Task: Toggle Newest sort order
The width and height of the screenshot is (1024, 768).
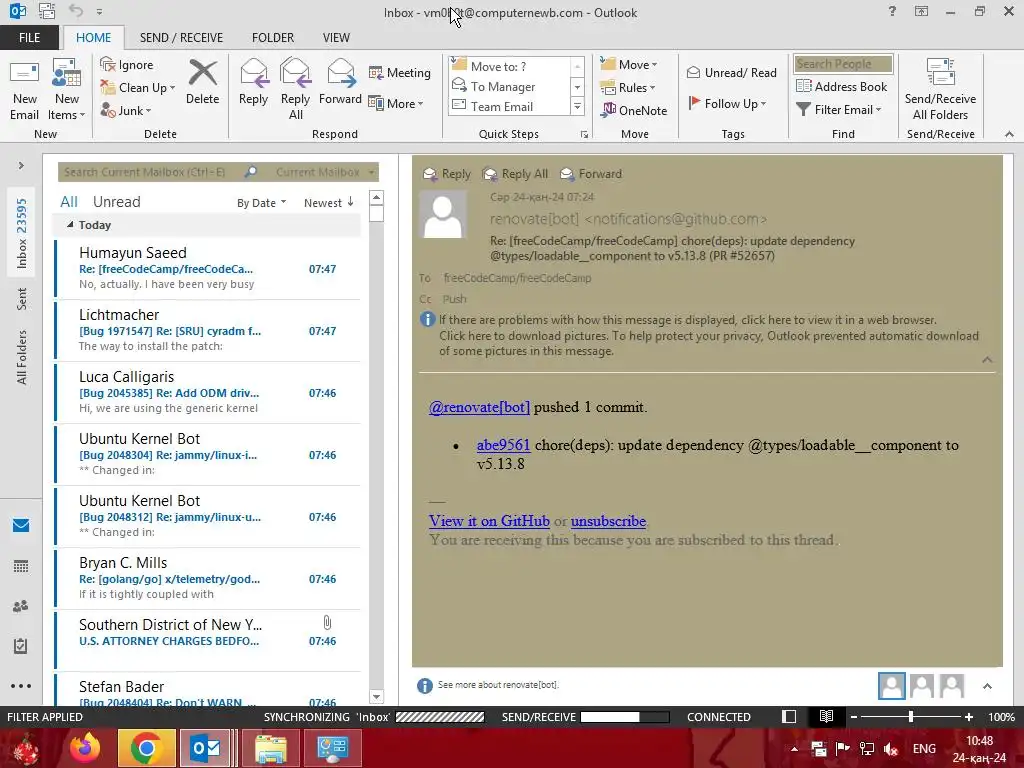Action: 328,203
